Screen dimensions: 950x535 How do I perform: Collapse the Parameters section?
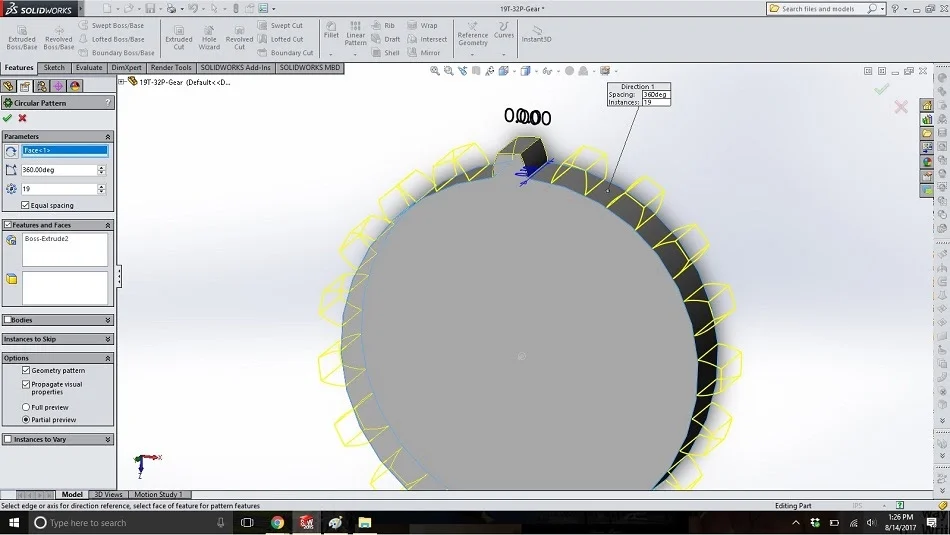coord(108,137)
